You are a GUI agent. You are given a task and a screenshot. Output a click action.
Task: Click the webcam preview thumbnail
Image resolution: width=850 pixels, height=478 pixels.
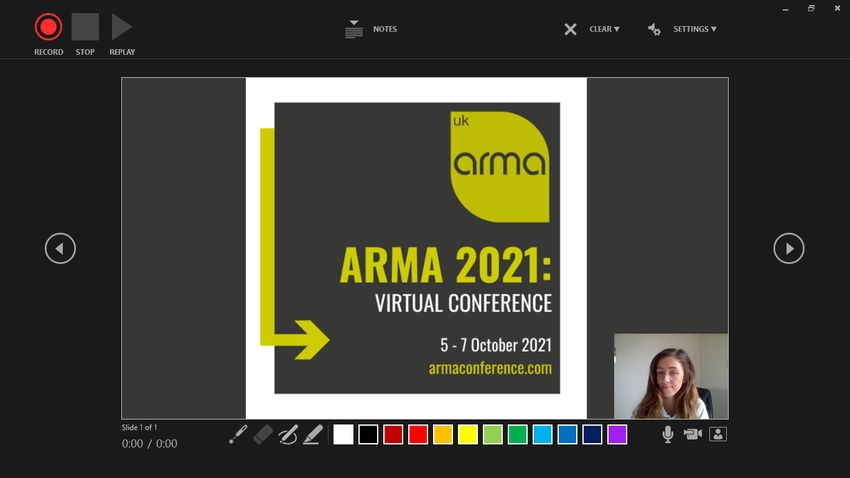pos(671,376)
